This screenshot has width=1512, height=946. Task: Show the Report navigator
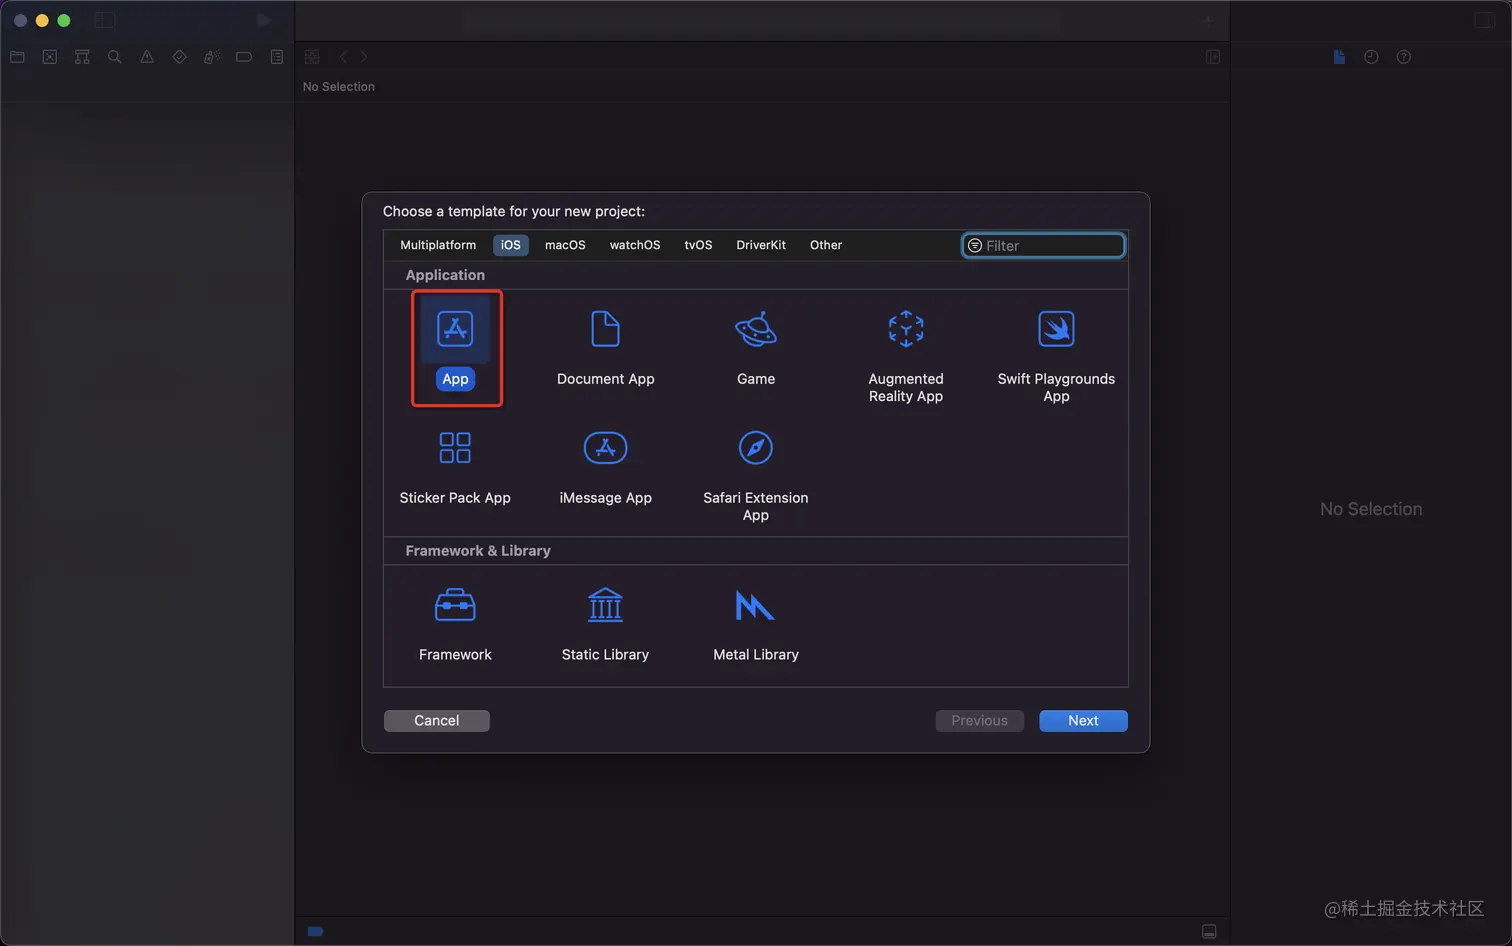[277, 57]
